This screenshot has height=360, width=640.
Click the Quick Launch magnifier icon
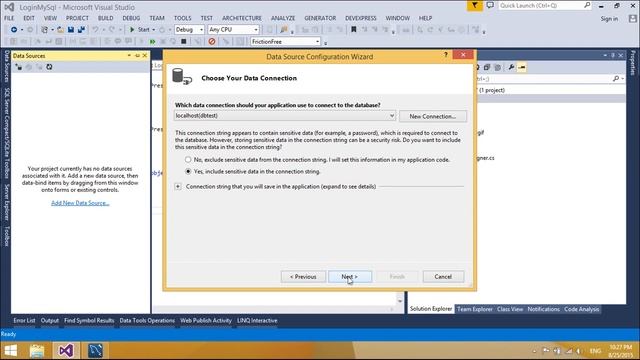pos(587,5)
